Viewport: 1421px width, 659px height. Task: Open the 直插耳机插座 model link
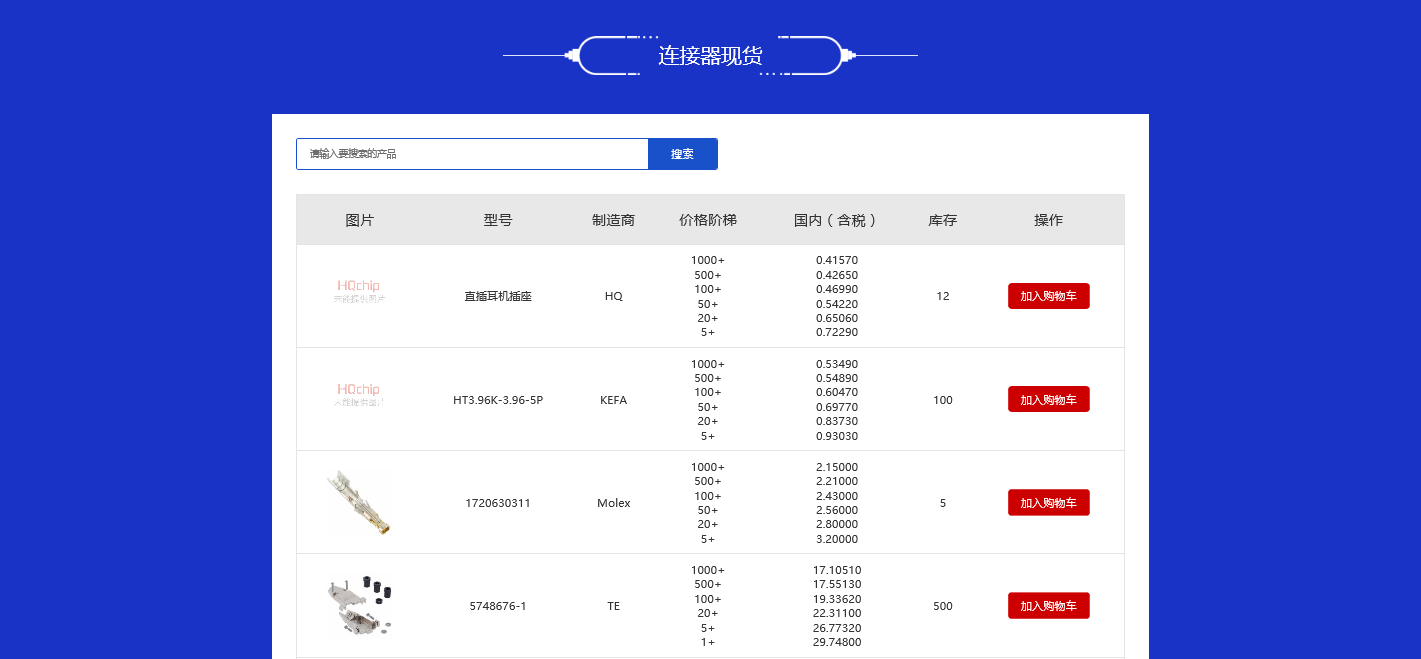click(498, 297)
